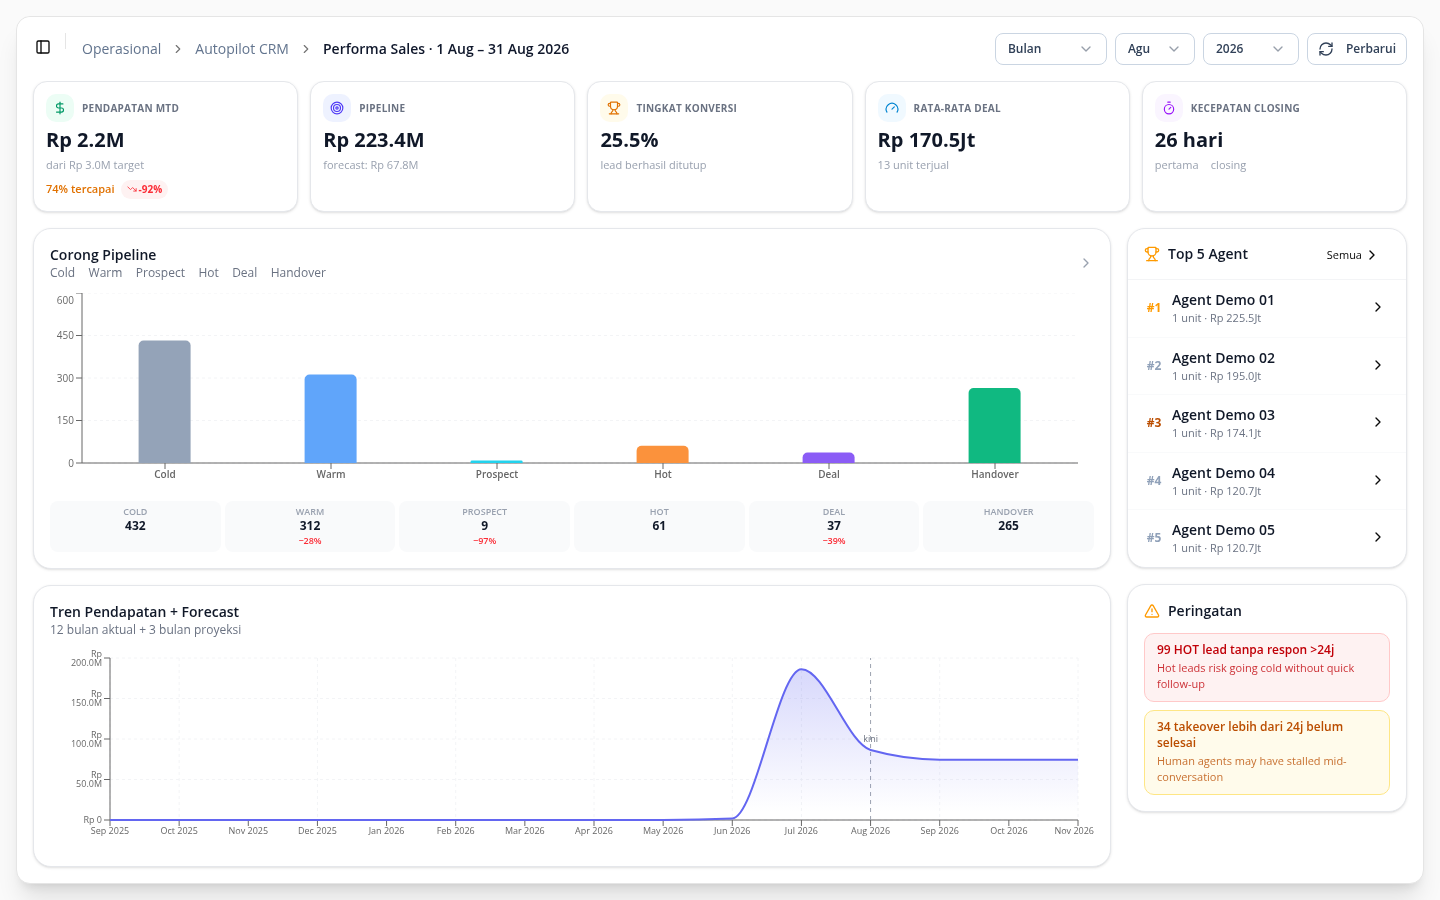Click the target icon on Pipeline card

[x=337, y=108]
